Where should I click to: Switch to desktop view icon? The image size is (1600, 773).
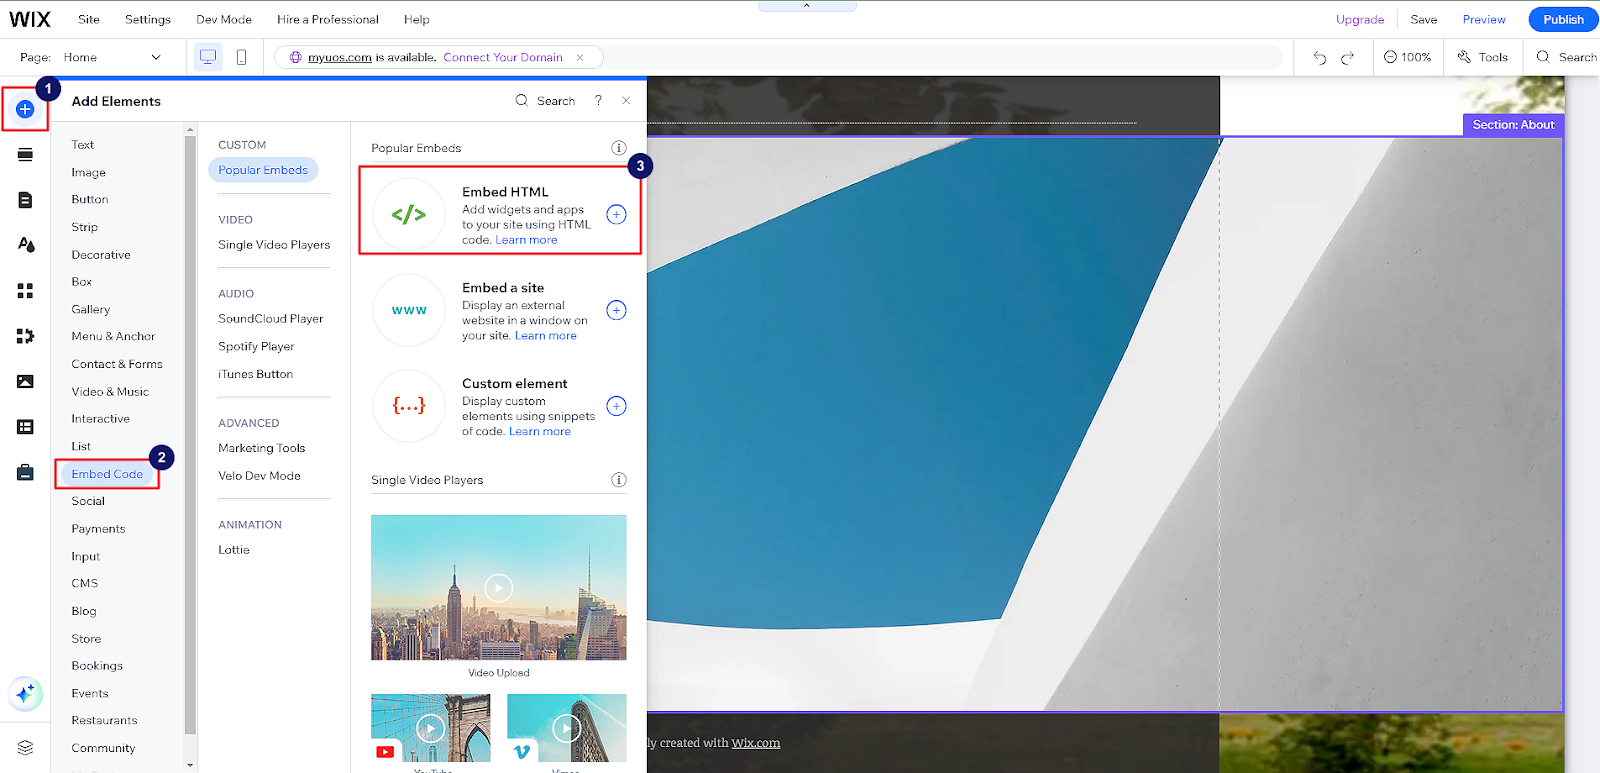coord(208,57)
